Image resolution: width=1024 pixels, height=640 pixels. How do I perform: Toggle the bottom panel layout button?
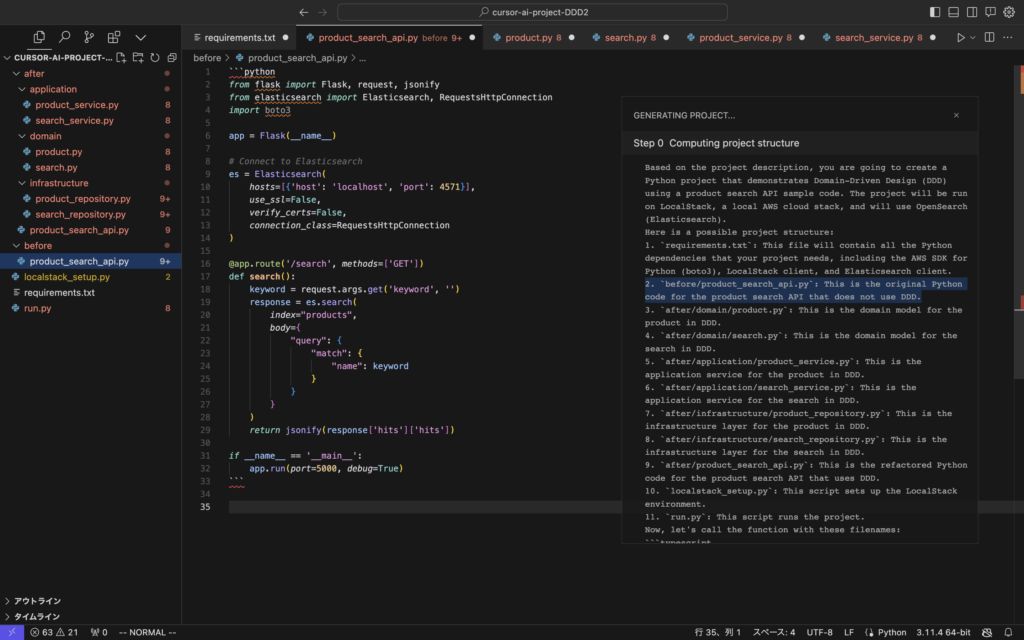click(953, 12)
